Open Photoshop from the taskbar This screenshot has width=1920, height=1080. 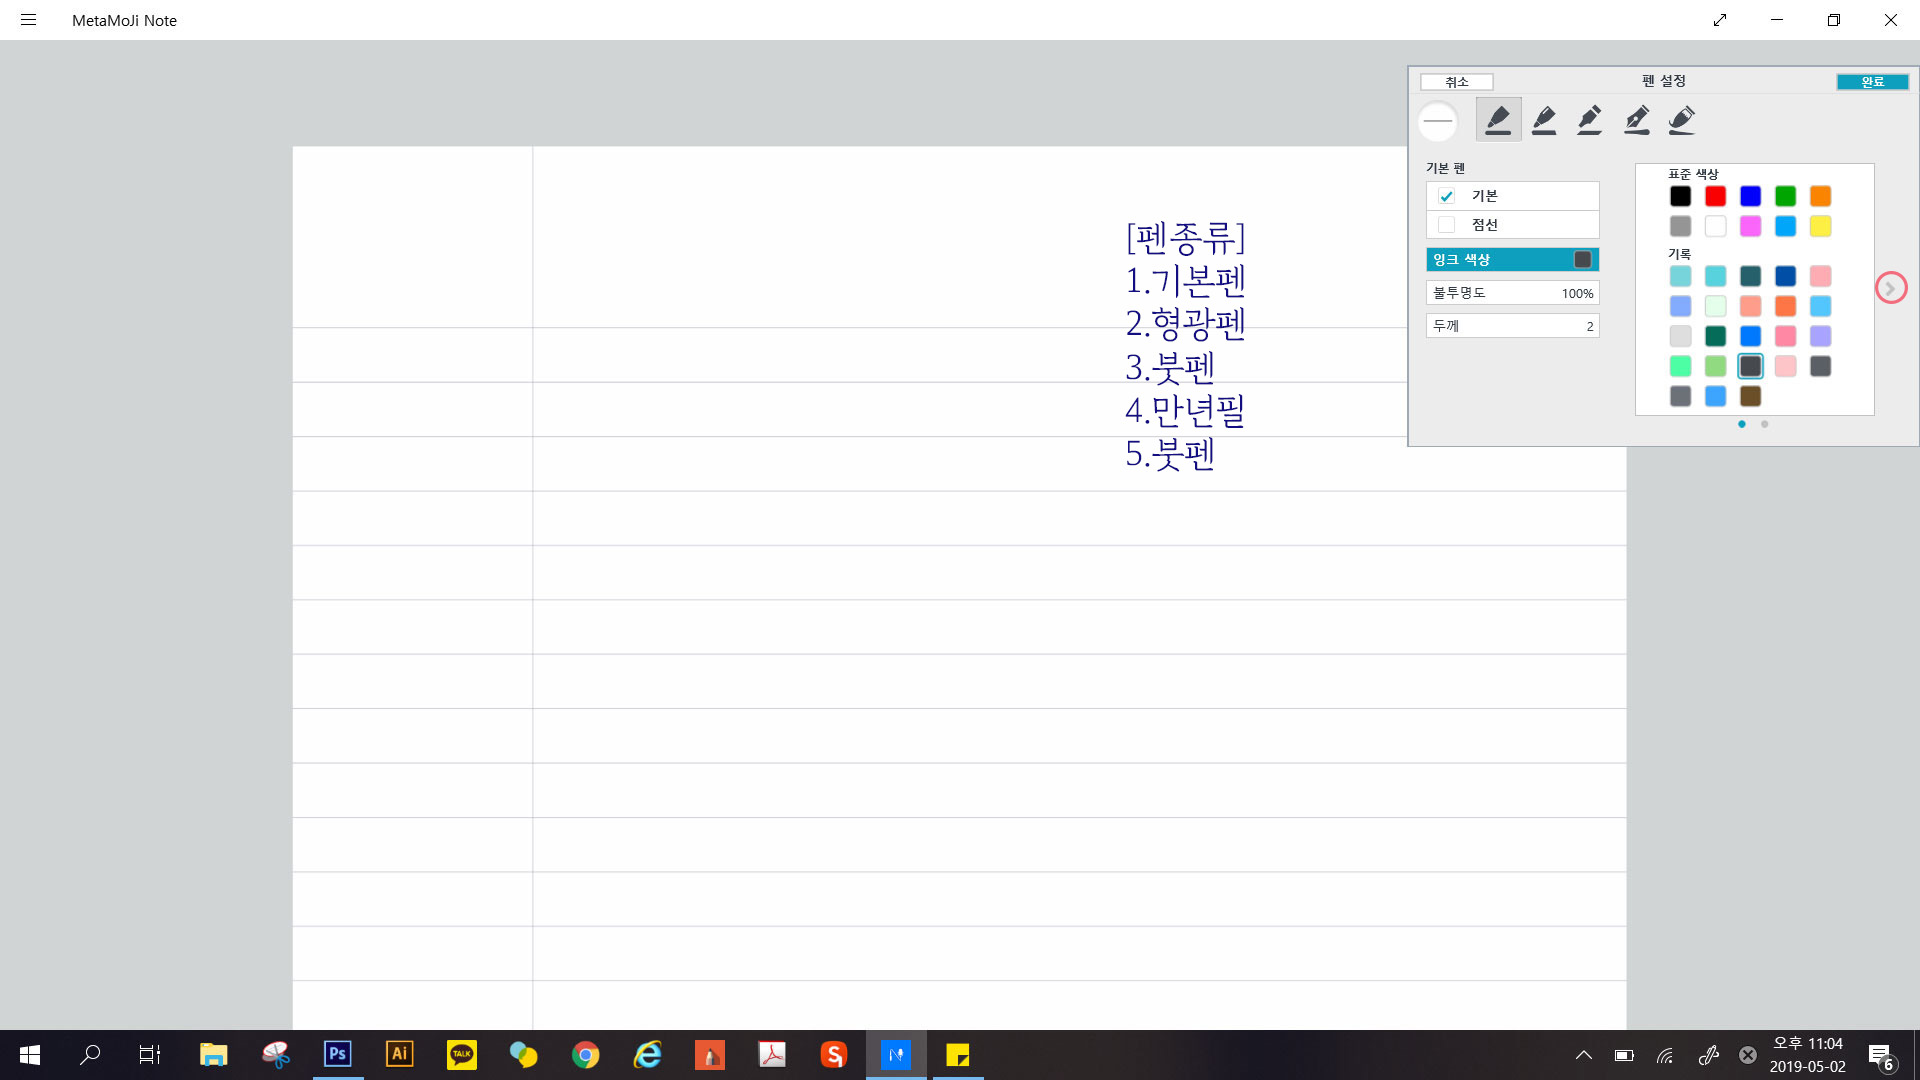pyautogui.click(x=337, y=1054)
